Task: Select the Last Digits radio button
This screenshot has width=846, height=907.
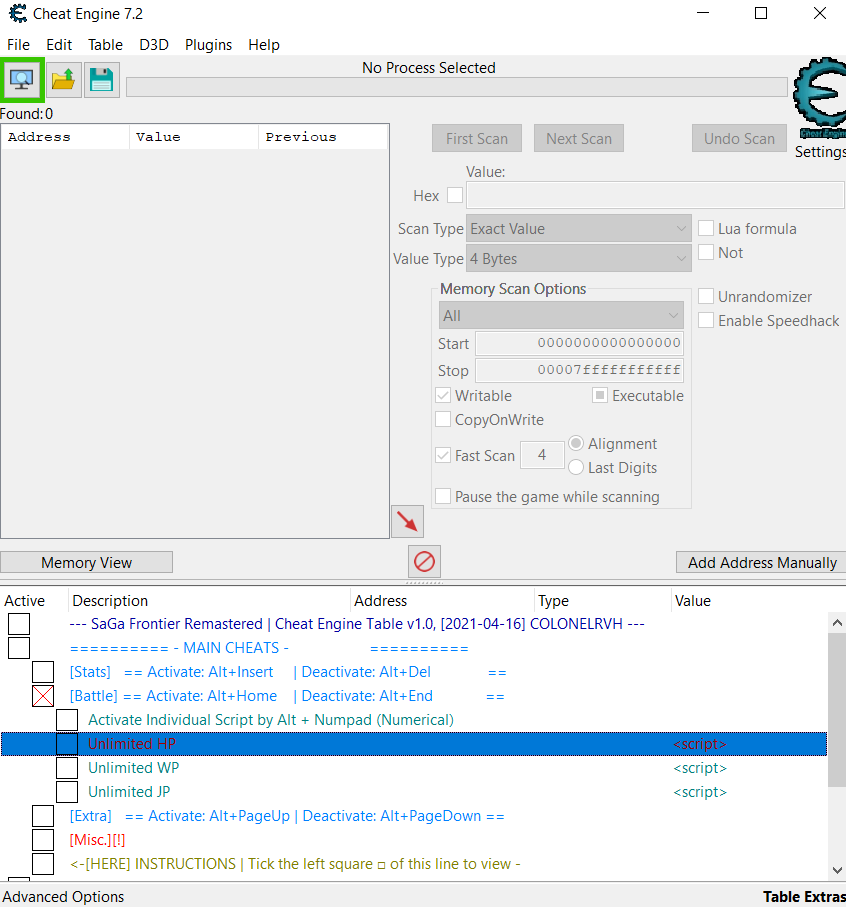Action: pyautogui.click(x=576, y=467)
